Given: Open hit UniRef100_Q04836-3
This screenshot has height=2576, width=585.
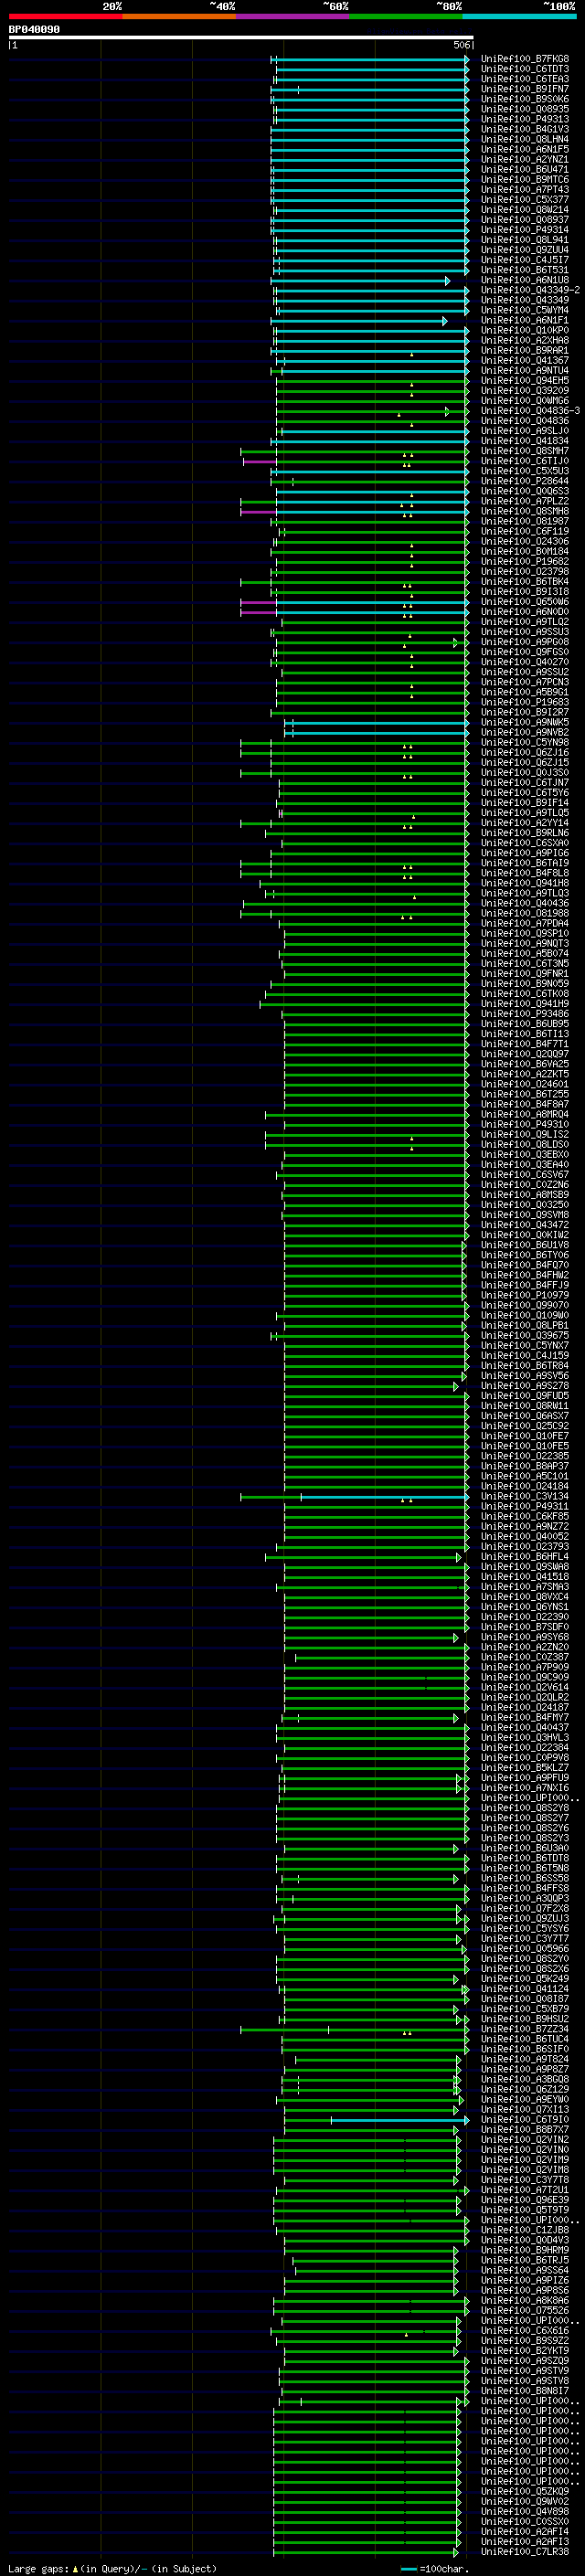Looking at the screenshot, I should tap(530, 411).
